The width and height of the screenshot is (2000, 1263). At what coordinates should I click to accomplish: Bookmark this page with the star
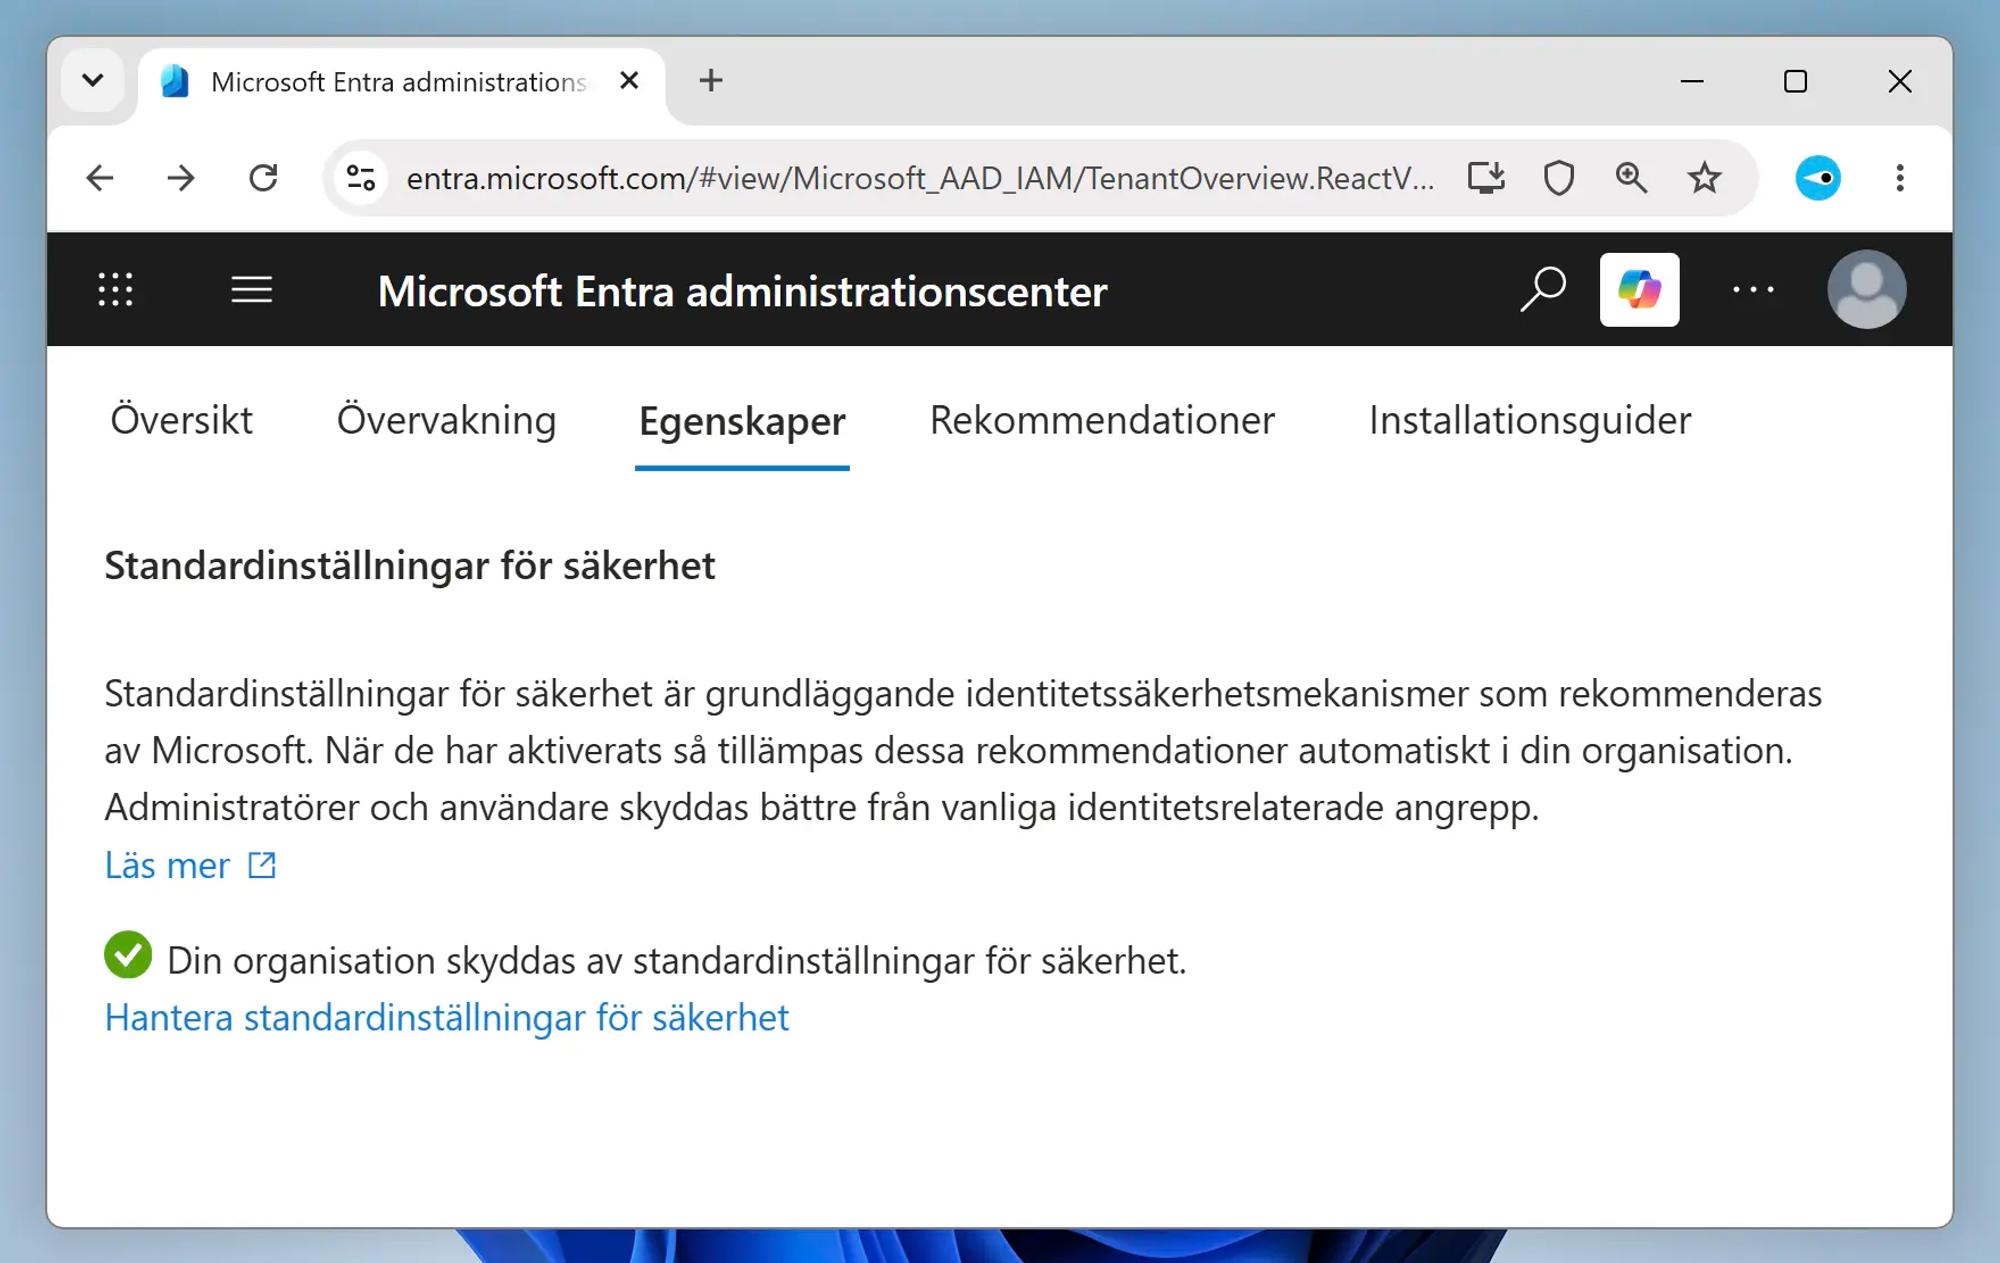coord(1704,178)
